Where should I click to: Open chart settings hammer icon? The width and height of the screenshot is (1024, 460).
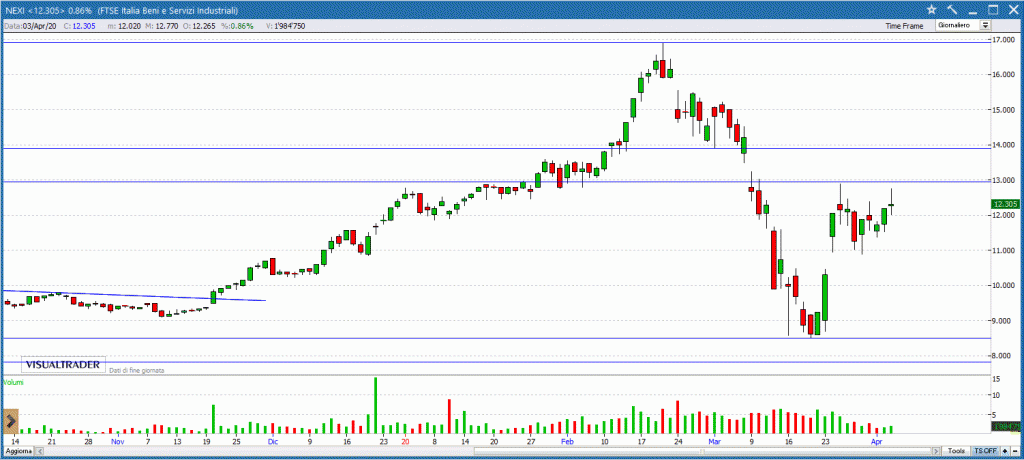pos(952,10)
